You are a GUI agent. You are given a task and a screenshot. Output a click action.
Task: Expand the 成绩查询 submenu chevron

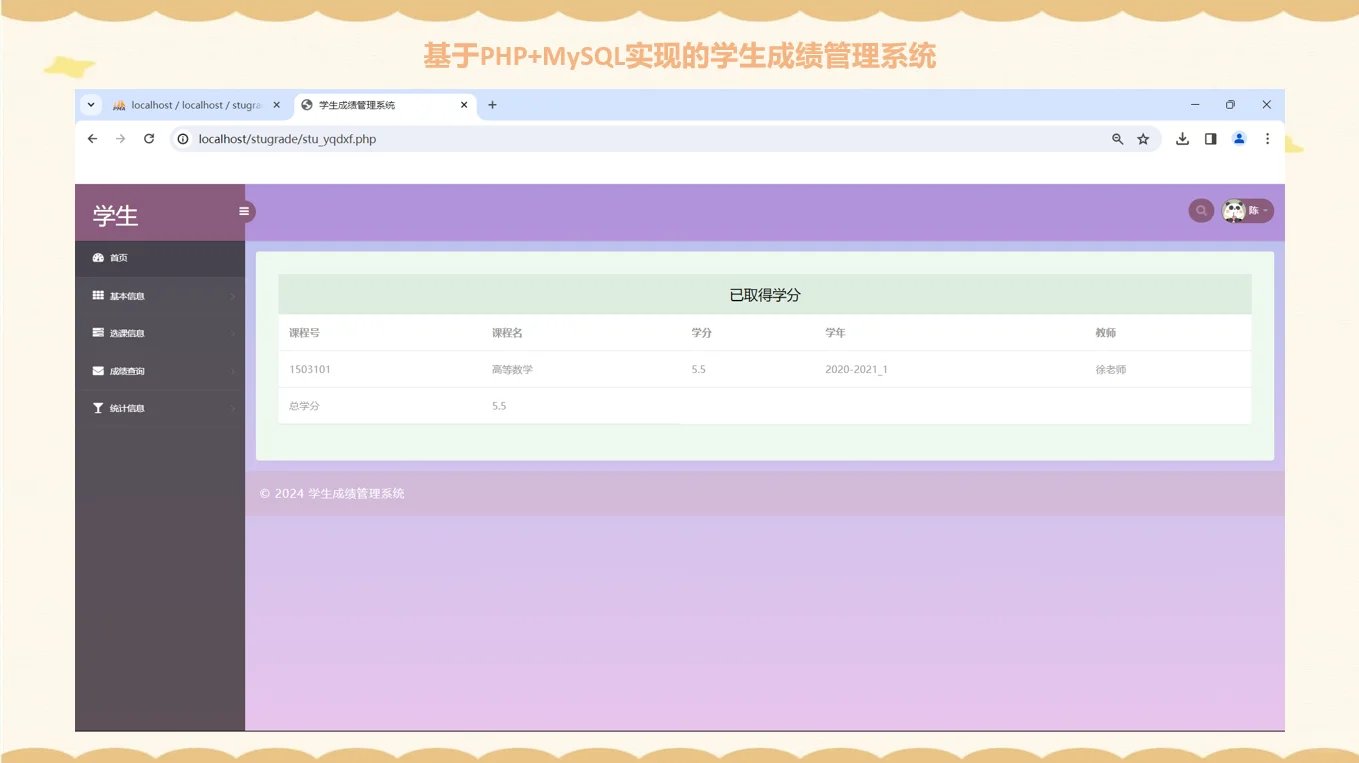coord(232,370)
